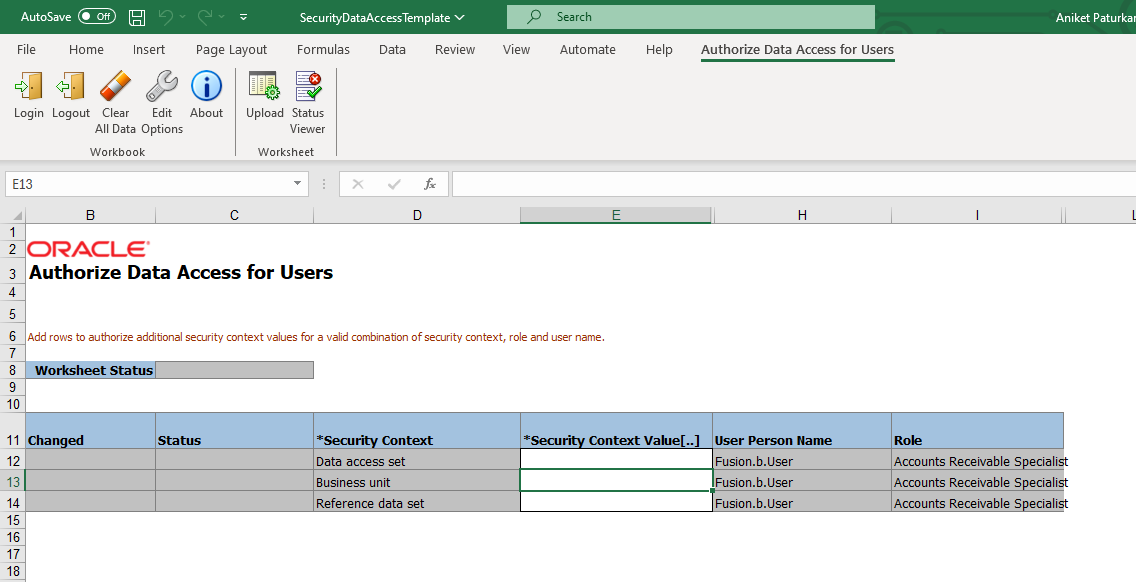Switch to the Help tab
Screen dimensions: 1136x582
click(x=659, y=49)
